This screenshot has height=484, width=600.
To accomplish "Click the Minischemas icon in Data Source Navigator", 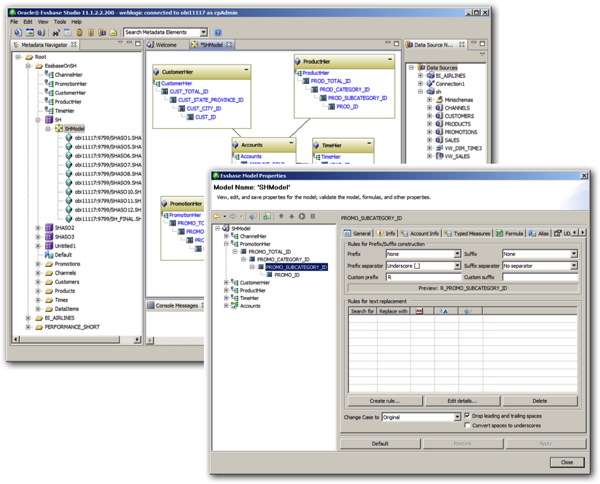I will tap(440, 99).
